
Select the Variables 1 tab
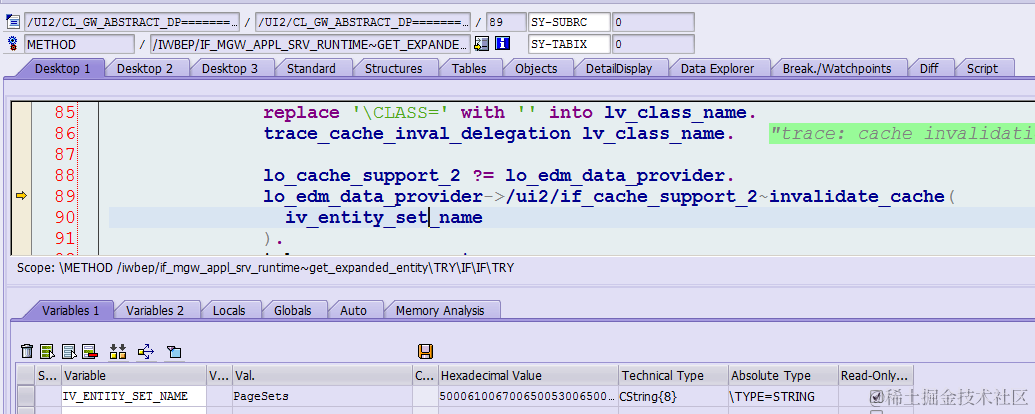[x=70, y=310]
